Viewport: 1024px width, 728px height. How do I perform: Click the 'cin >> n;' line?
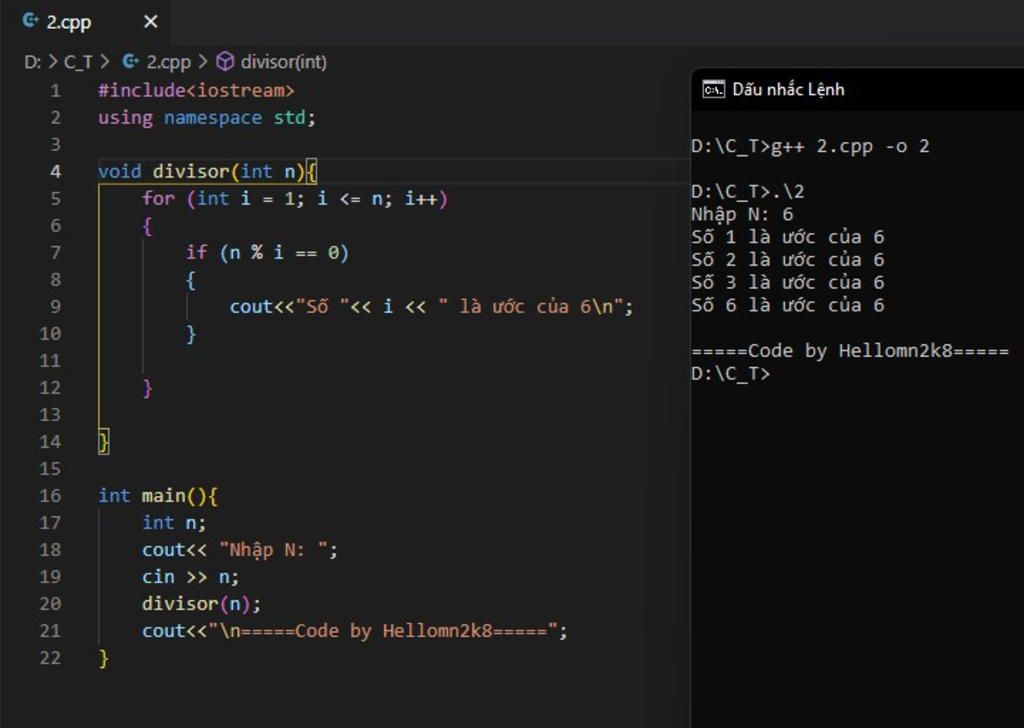point(191,577)
